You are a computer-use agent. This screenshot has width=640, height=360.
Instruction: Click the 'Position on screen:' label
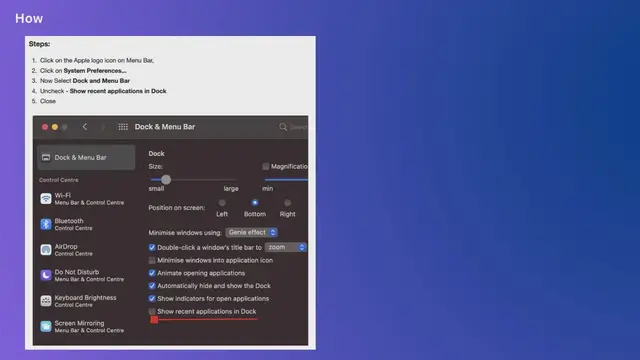click(177, 208)
